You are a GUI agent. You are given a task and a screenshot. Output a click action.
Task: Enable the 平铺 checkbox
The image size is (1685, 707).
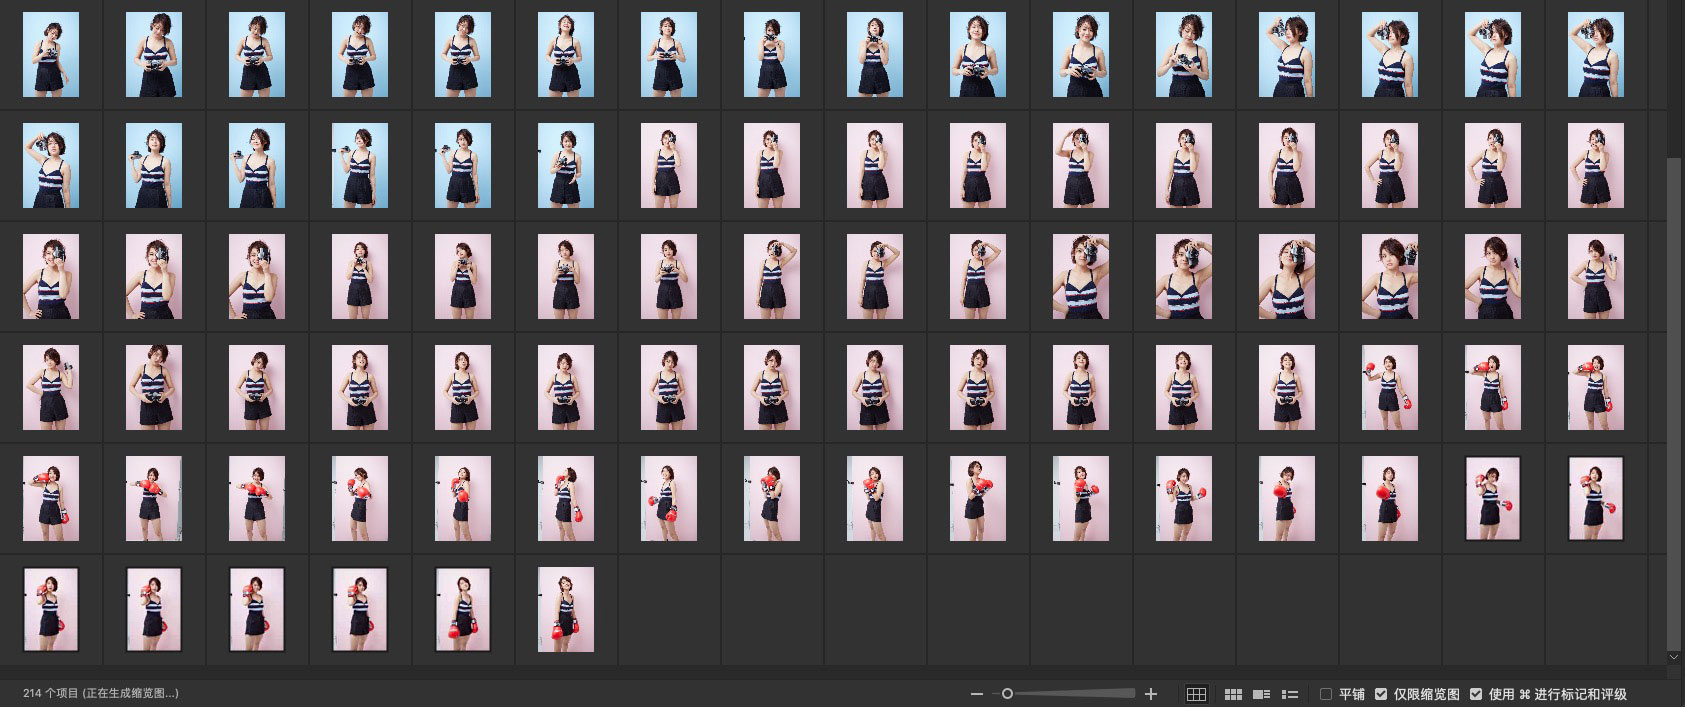(x=1326, y=694)
